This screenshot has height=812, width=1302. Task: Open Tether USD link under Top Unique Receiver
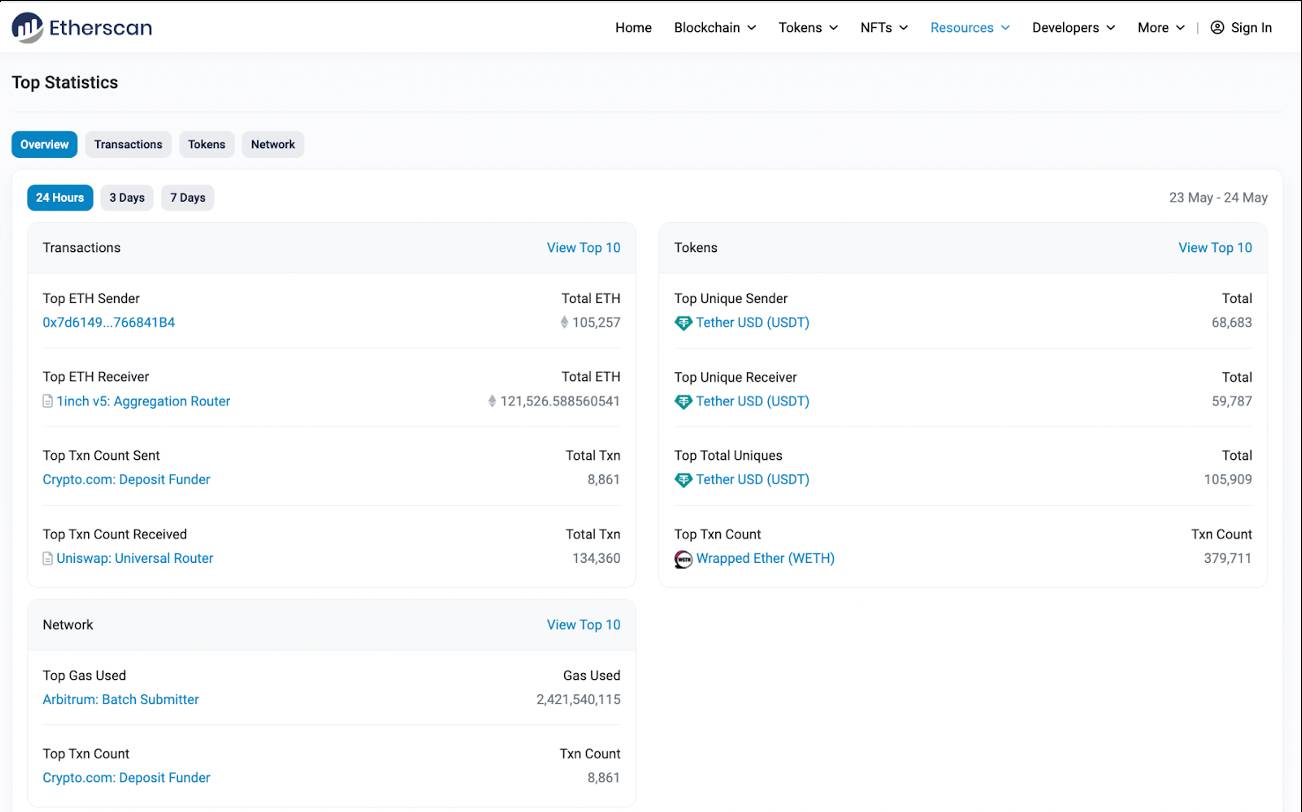point(753,401)
